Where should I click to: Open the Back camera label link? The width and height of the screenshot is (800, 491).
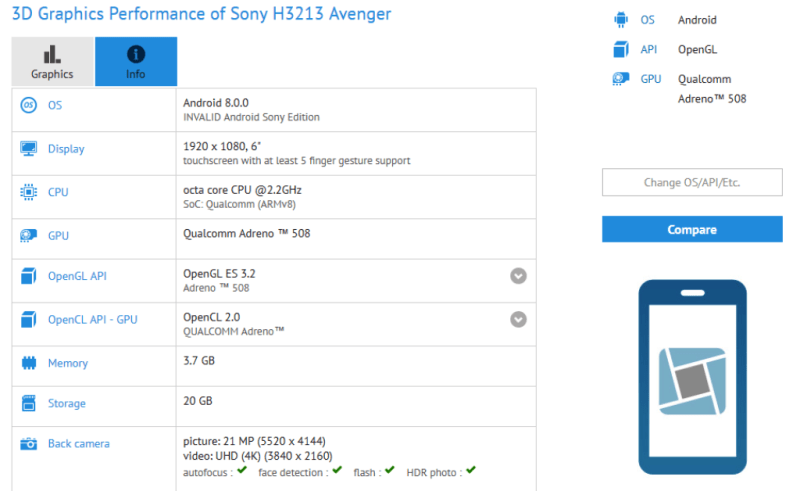point(79,444)
